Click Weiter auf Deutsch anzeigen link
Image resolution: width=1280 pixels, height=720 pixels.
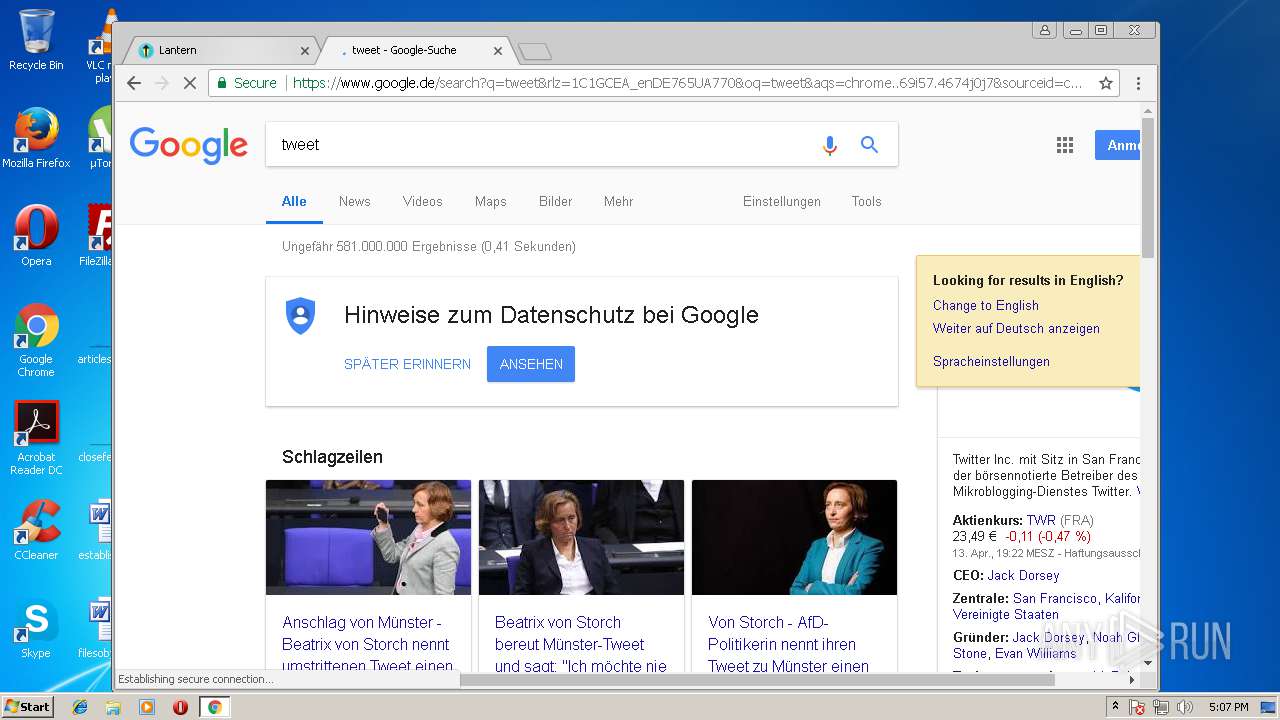1016,329
